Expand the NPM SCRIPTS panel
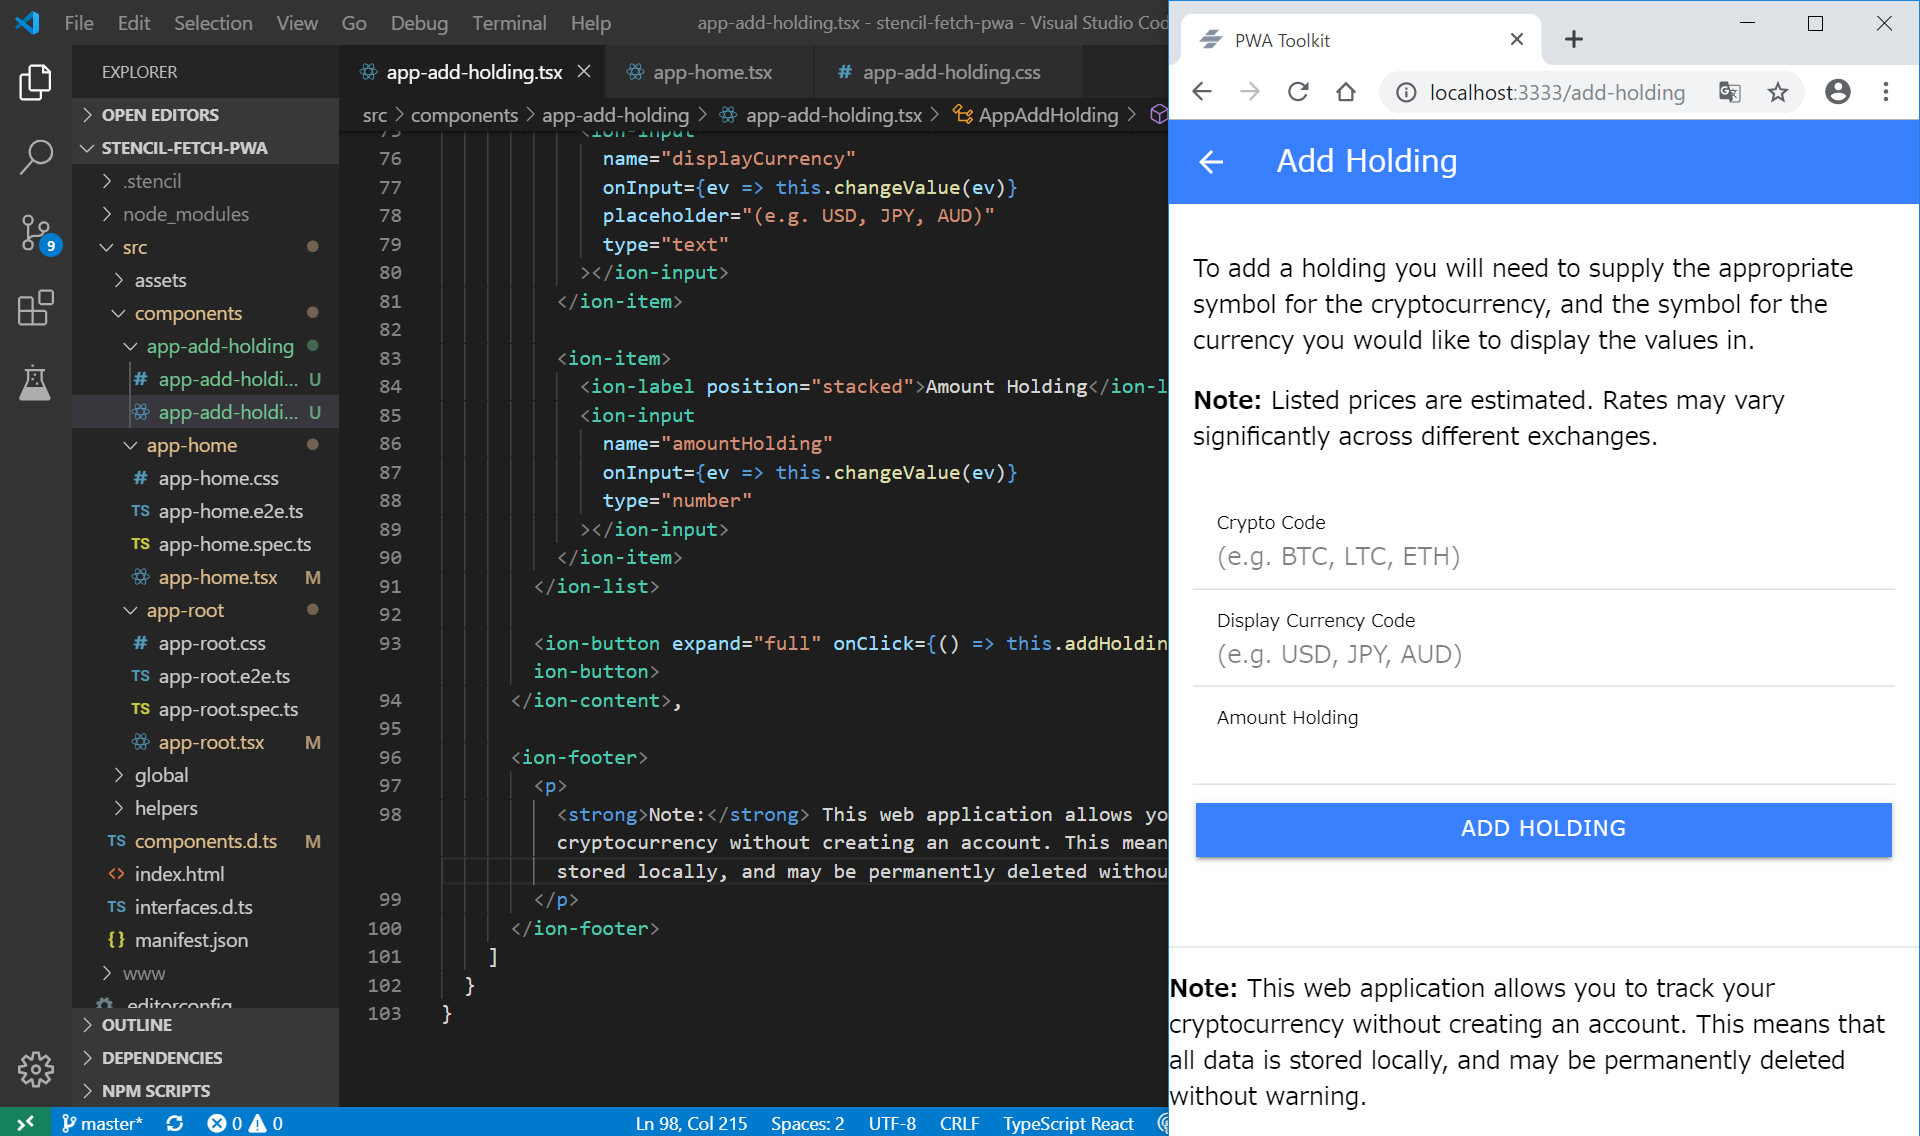 click(x=205, y=1091)
